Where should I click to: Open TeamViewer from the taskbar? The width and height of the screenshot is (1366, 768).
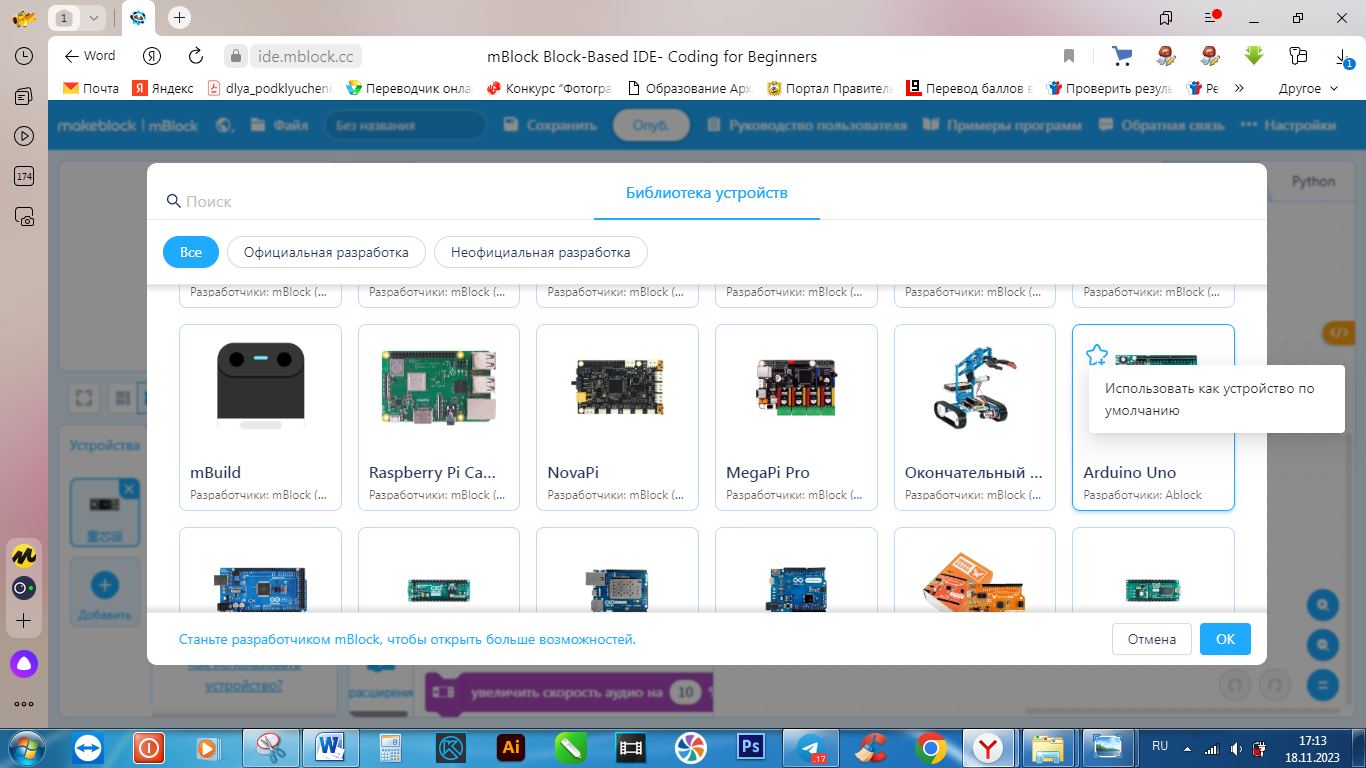(88, 747)
